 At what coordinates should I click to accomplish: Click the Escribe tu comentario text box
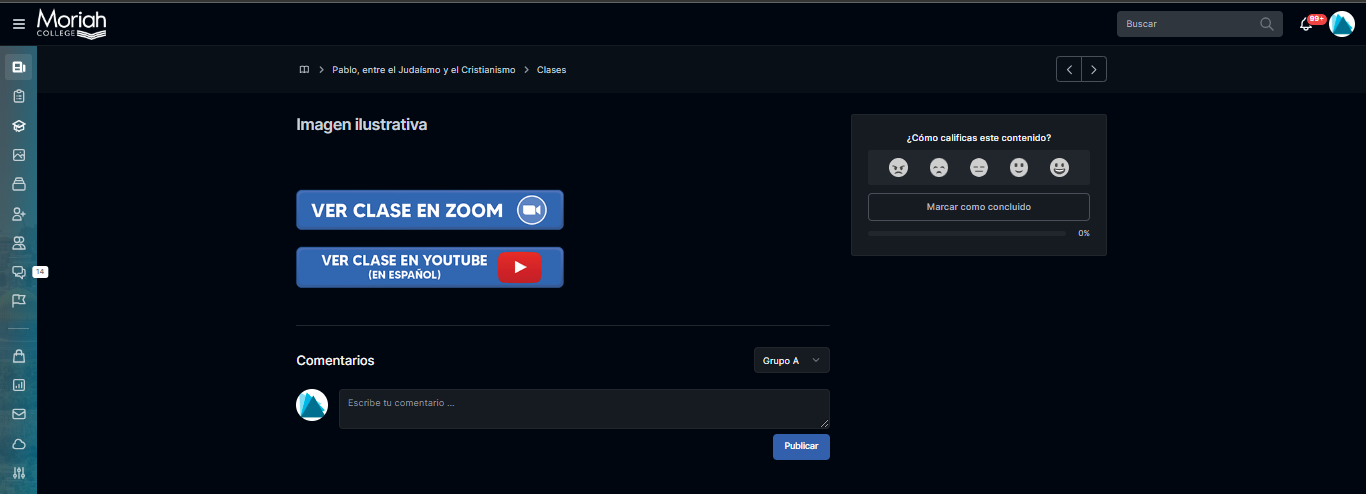tap(583, 409)
